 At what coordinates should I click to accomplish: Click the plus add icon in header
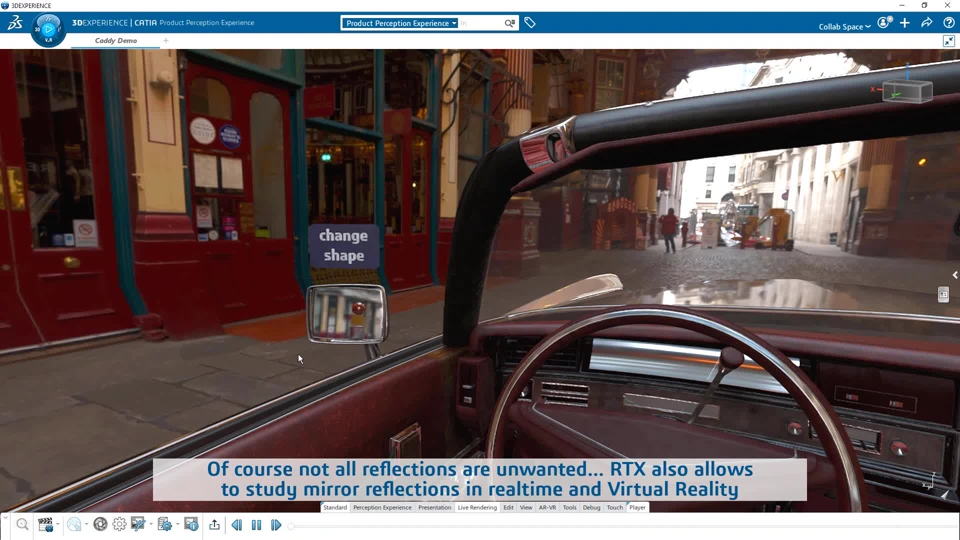[x=905, y=23]
